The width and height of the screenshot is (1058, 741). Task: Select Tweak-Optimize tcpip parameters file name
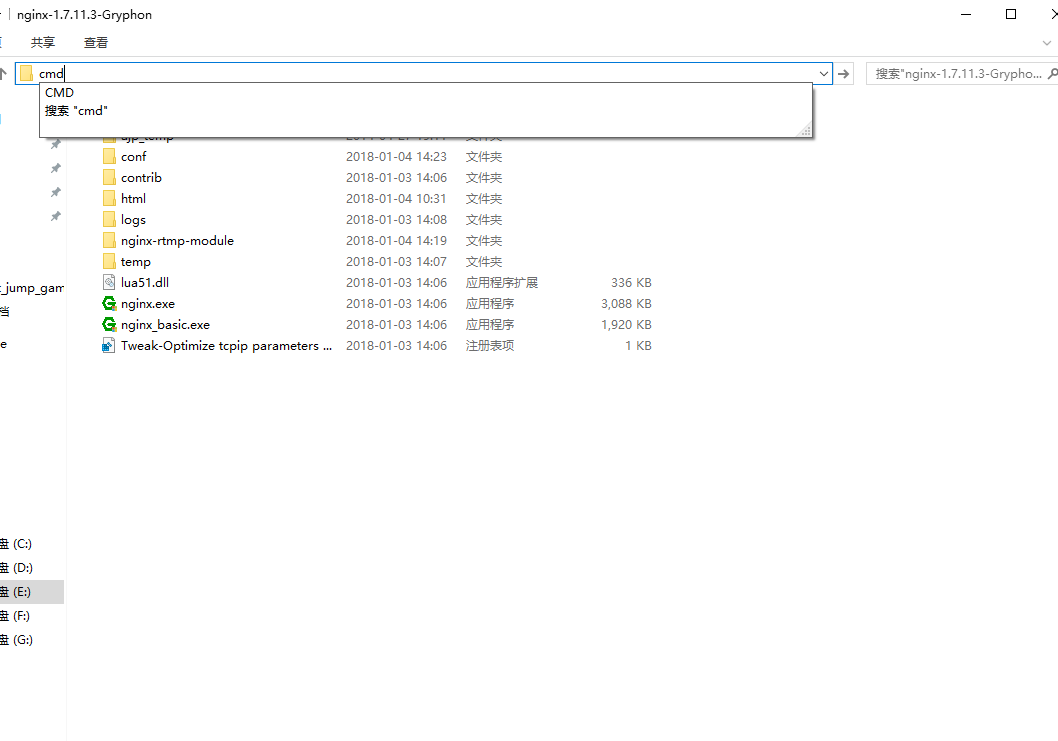[227, 346]
